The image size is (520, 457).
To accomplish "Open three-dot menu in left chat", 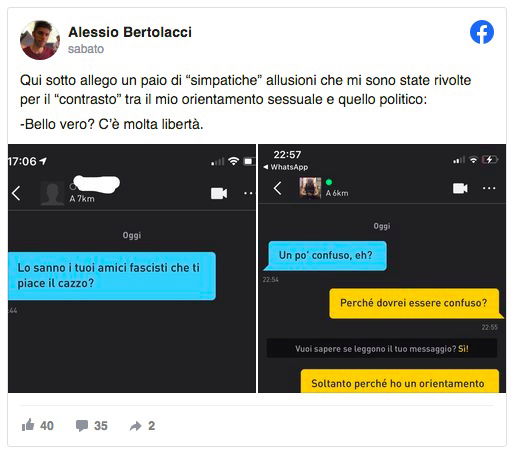I will tap(249, 193).
